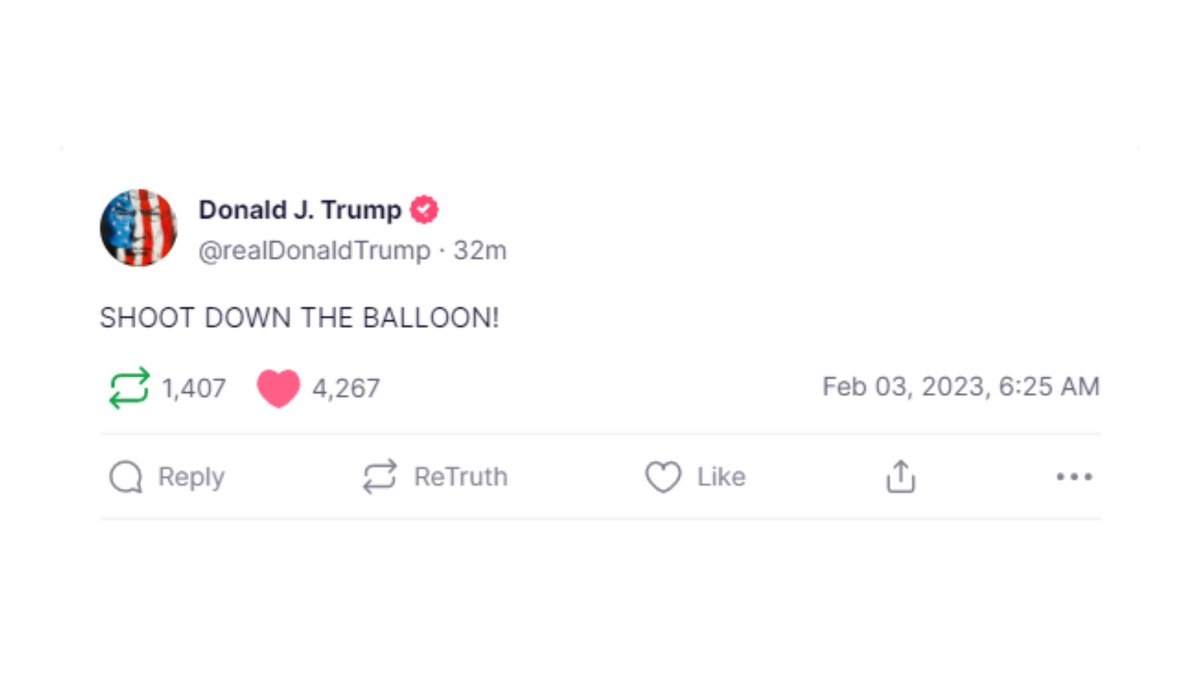Image resolution: width=1200 pixels, height=675 pixels.
Task: Click the green ReTruth arrows count icon
Action: pos(129,388)
